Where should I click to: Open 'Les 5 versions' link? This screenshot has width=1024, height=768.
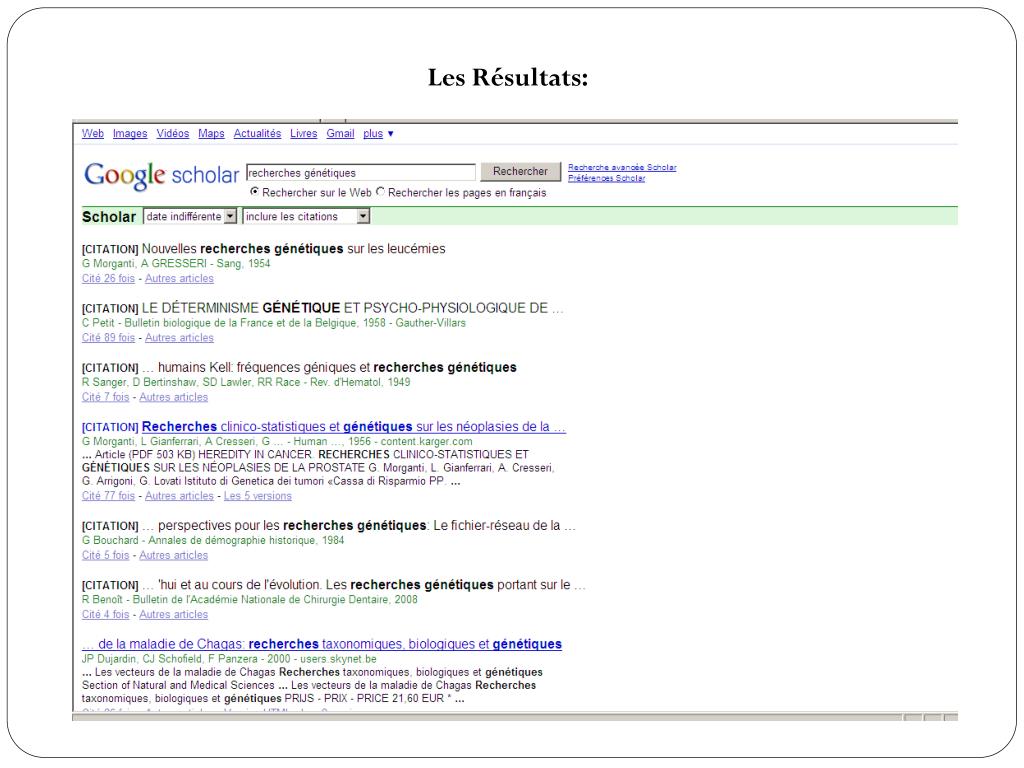pos(257,496)
